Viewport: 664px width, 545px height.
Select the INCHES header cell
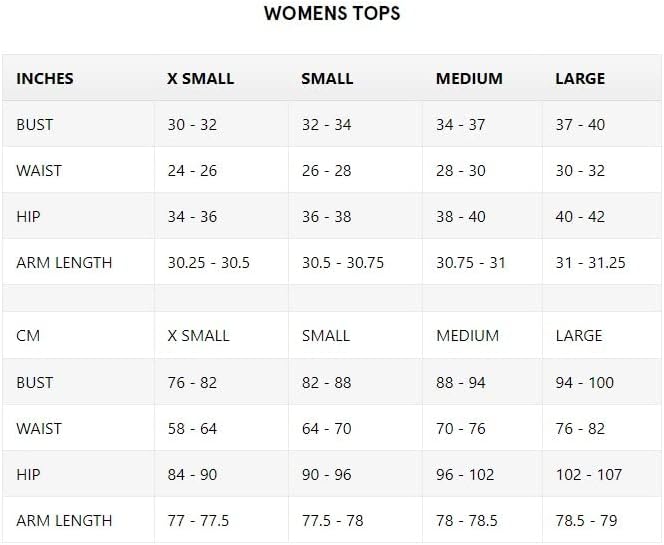click(78, 78)
